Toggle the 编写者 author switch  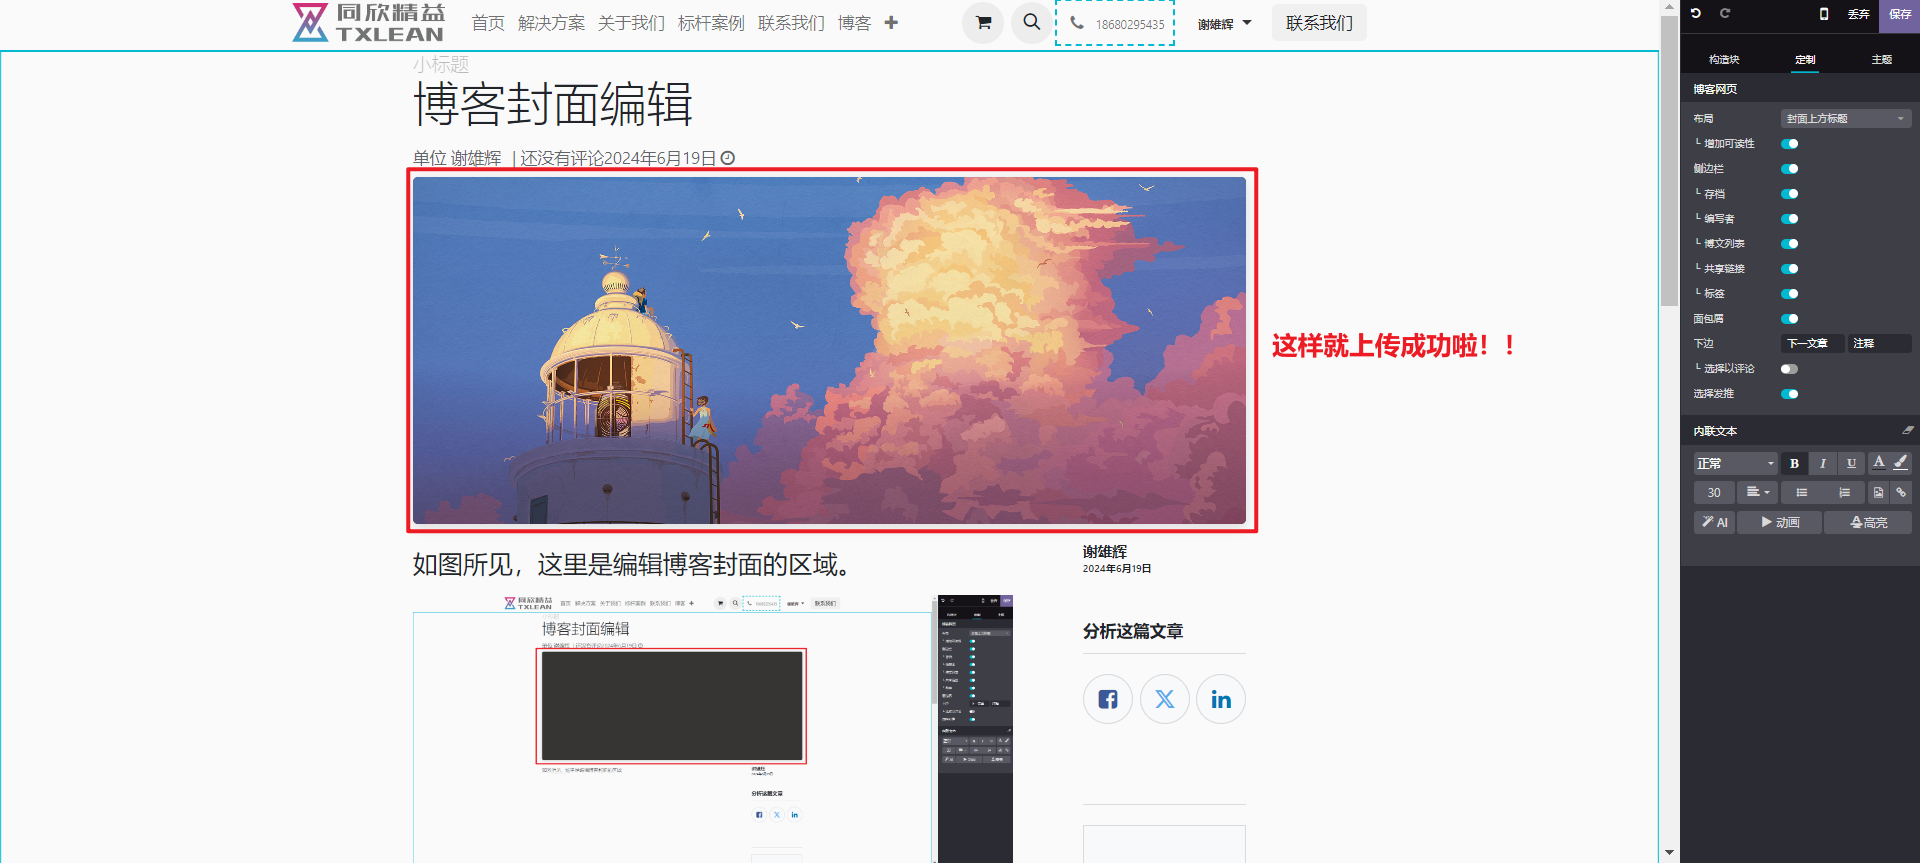(1790, 219)
